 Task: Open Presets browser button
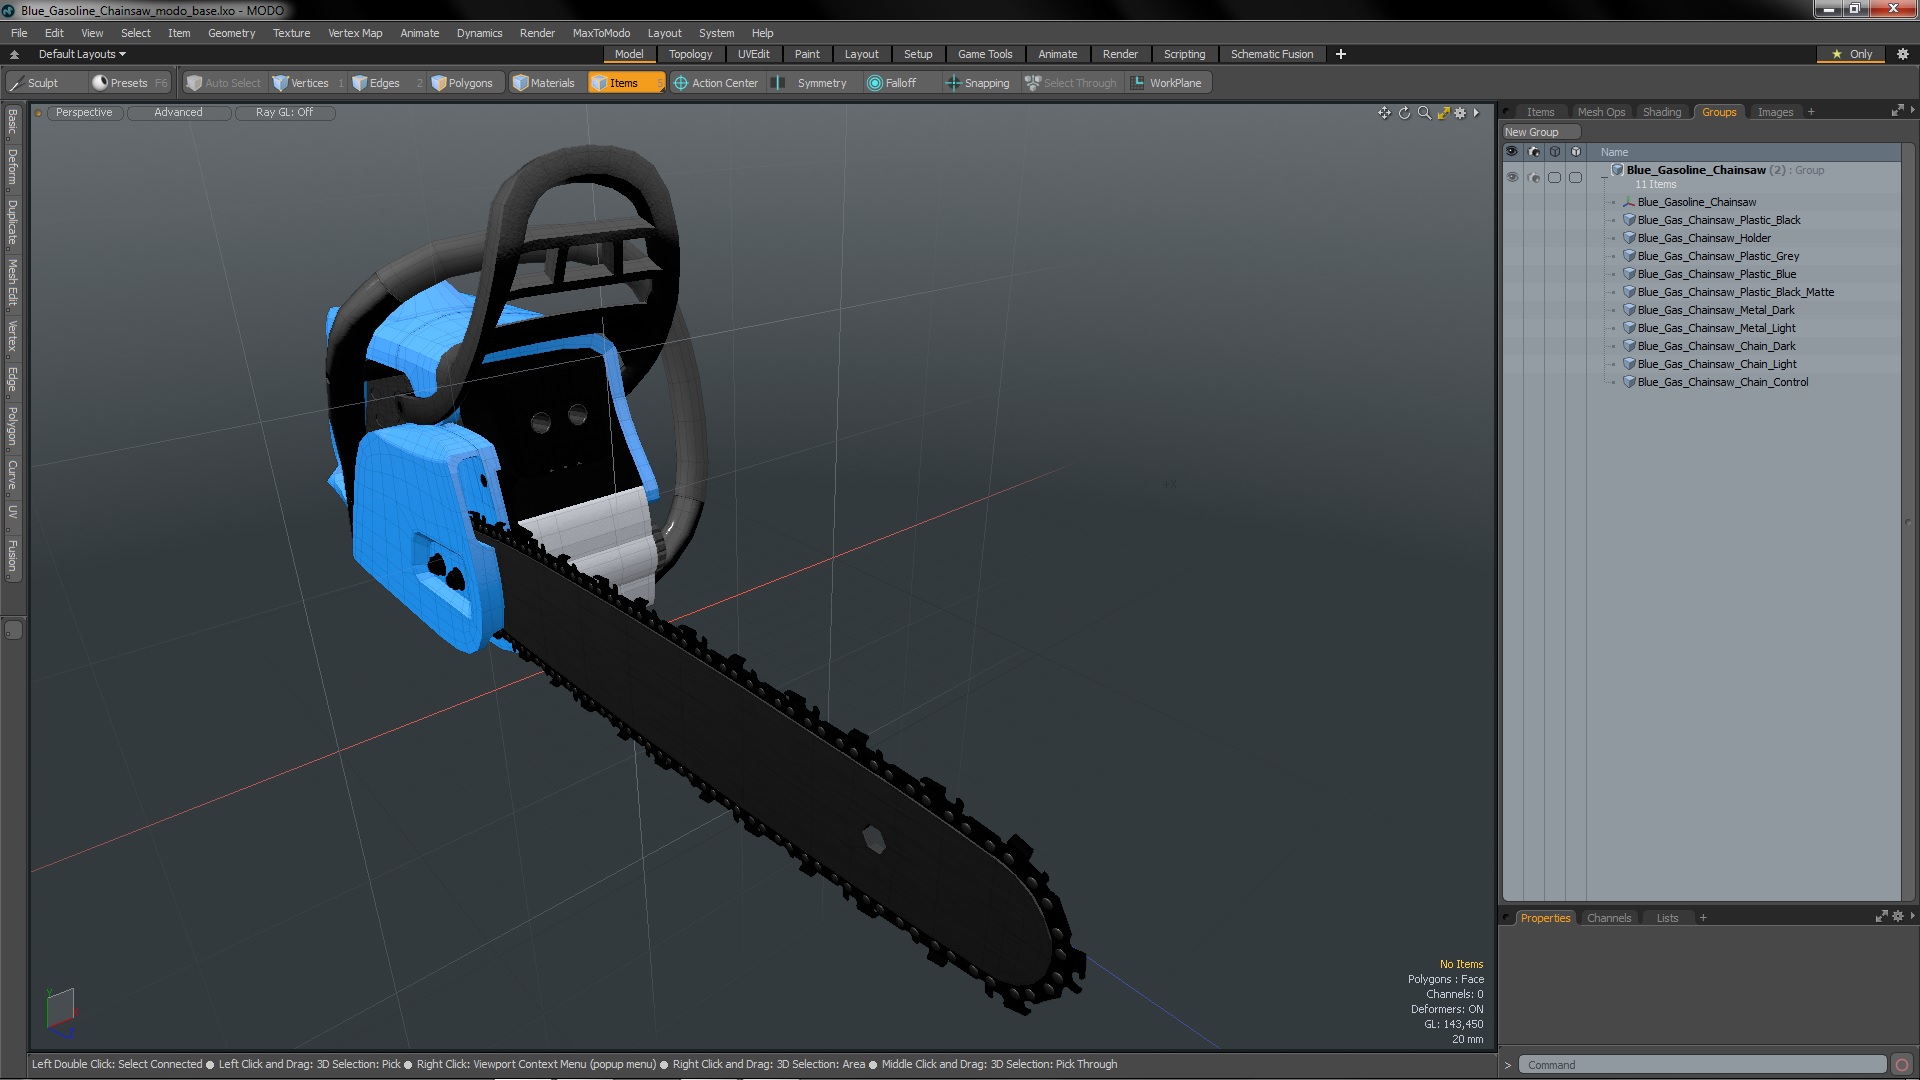(x=130, y=83)
